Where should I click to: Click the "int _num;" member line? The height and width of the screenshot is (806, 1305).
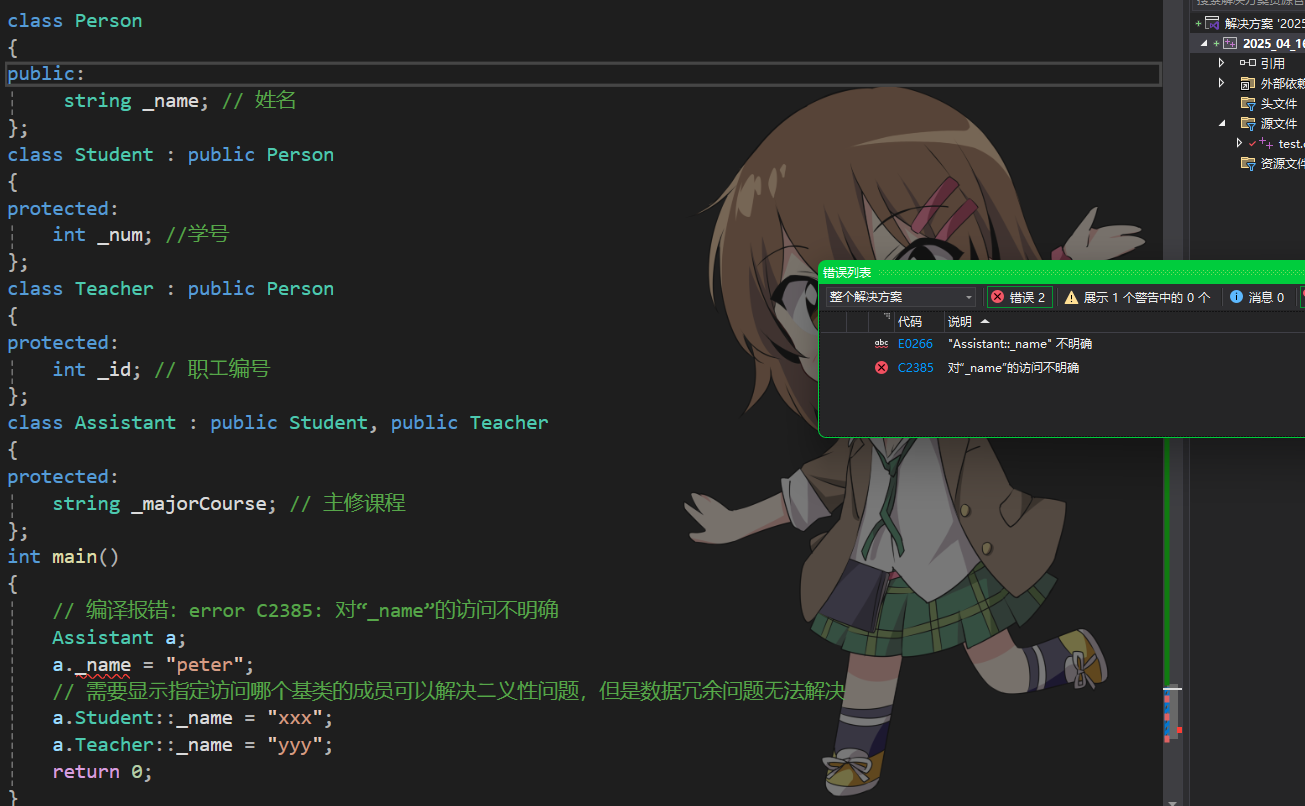pos(103,234)
